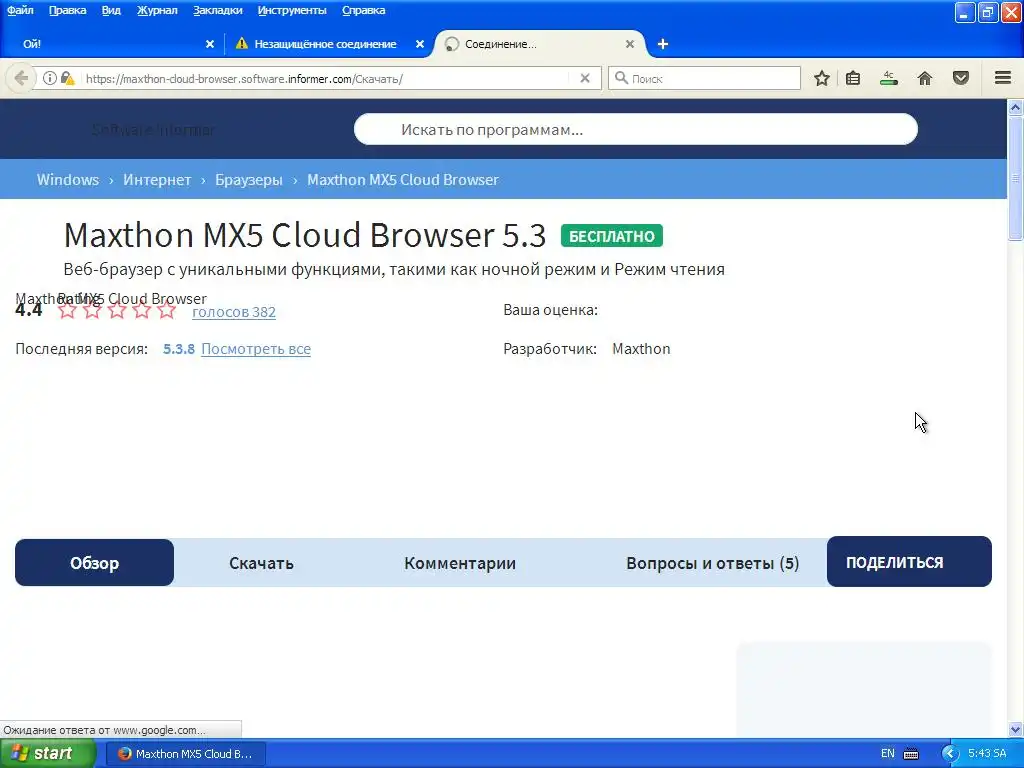
Task: Click the fifth rating star
Action: pos(167,310)
